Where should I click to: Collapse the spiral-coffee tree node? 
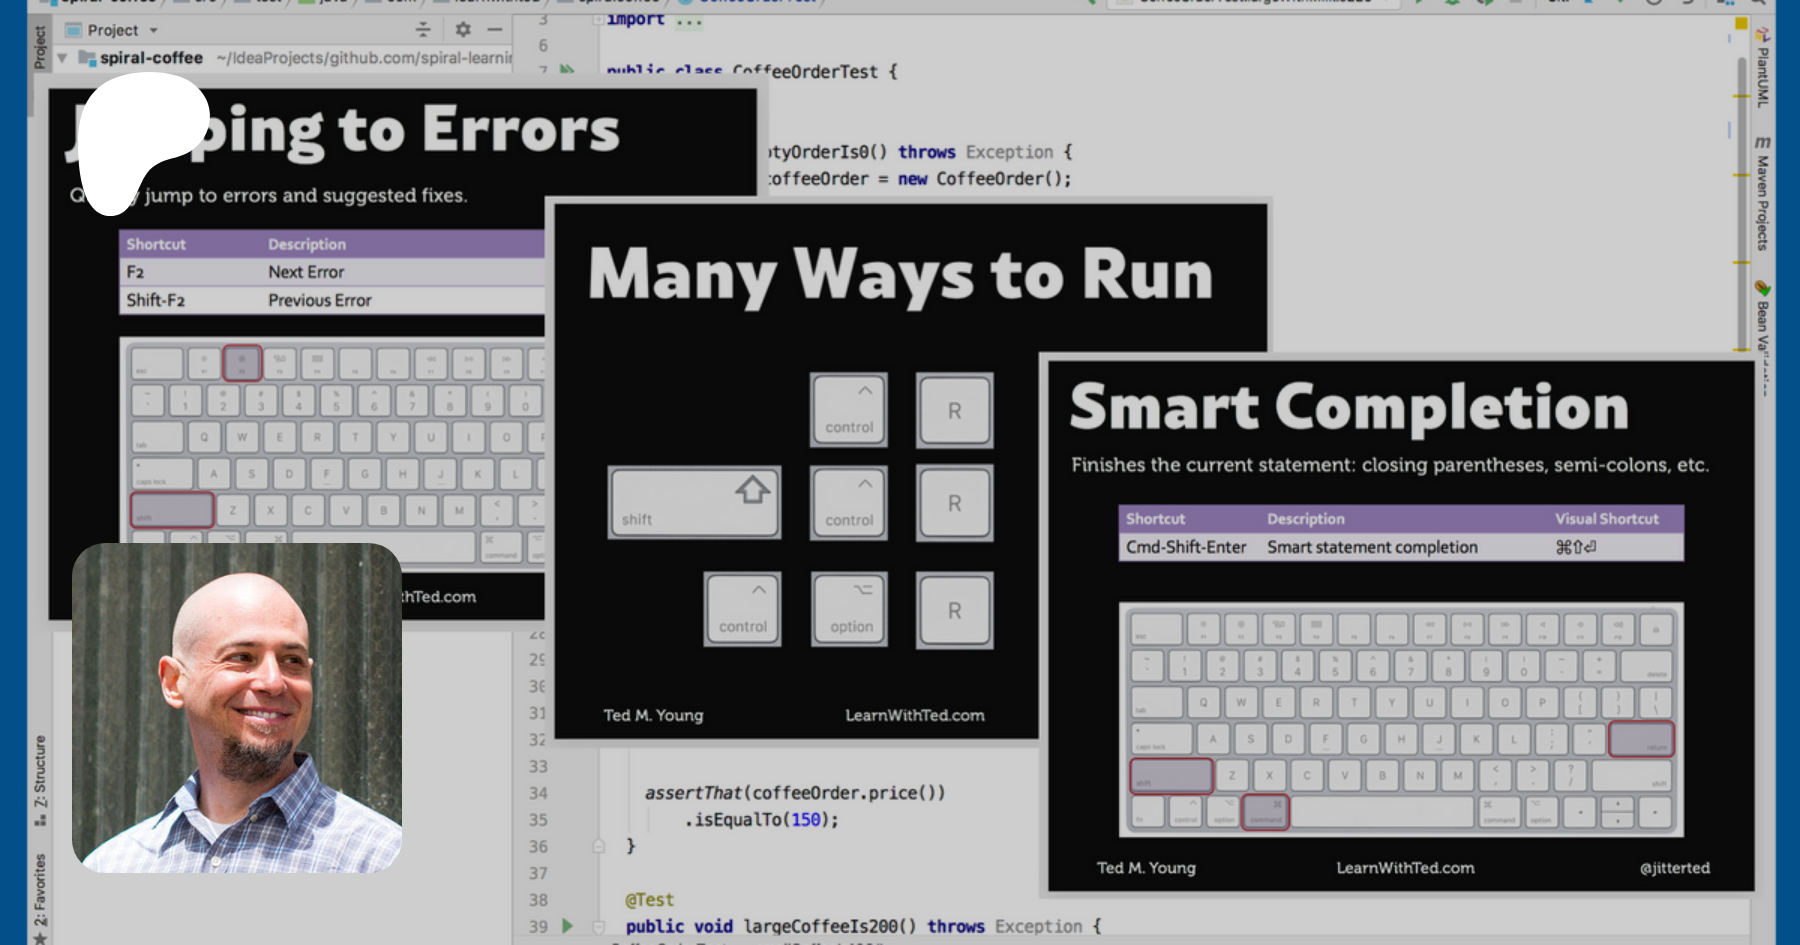click(62, 58)
